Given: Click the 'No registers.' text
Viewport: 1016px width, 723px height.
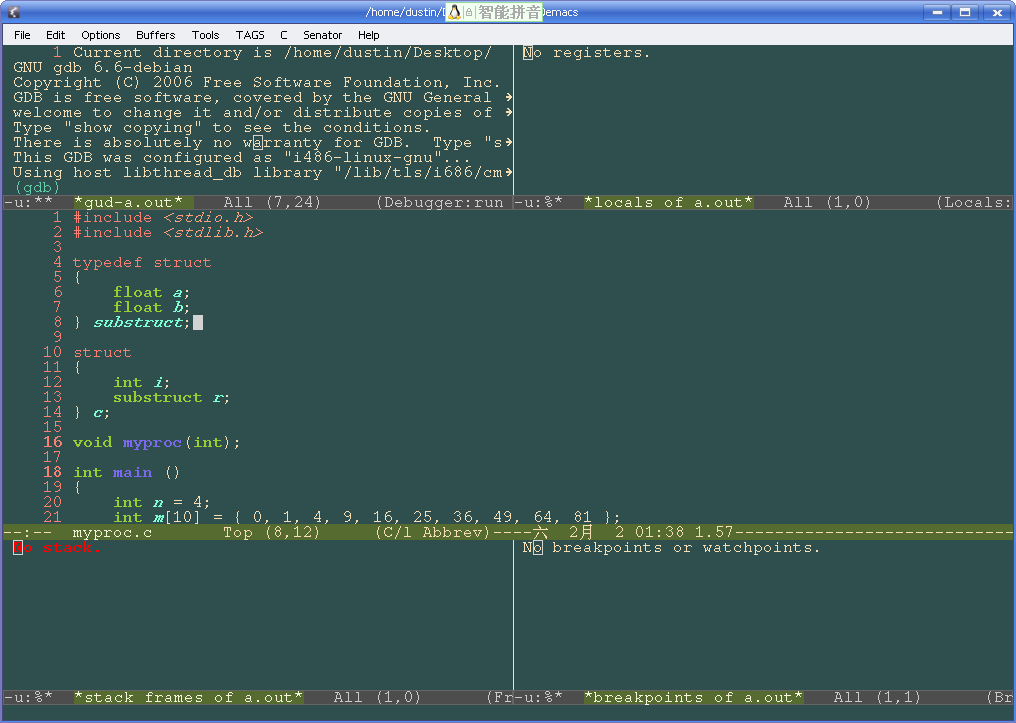Looking at the screenshot, I should coord(586,53).
